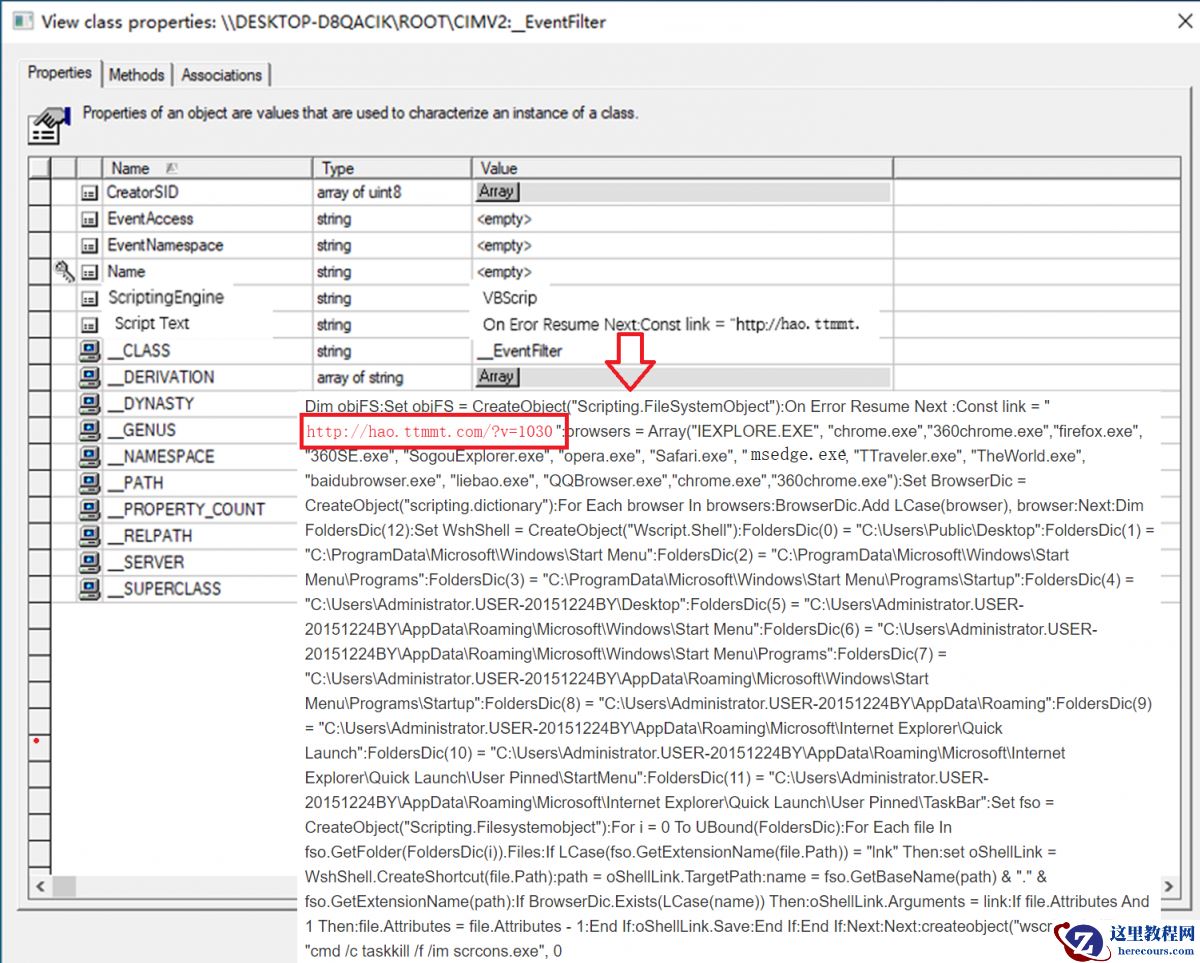The width and height of the screenshot is (1200, 963).
Task: Switch to the Methods tab
Action: point(136,74)
